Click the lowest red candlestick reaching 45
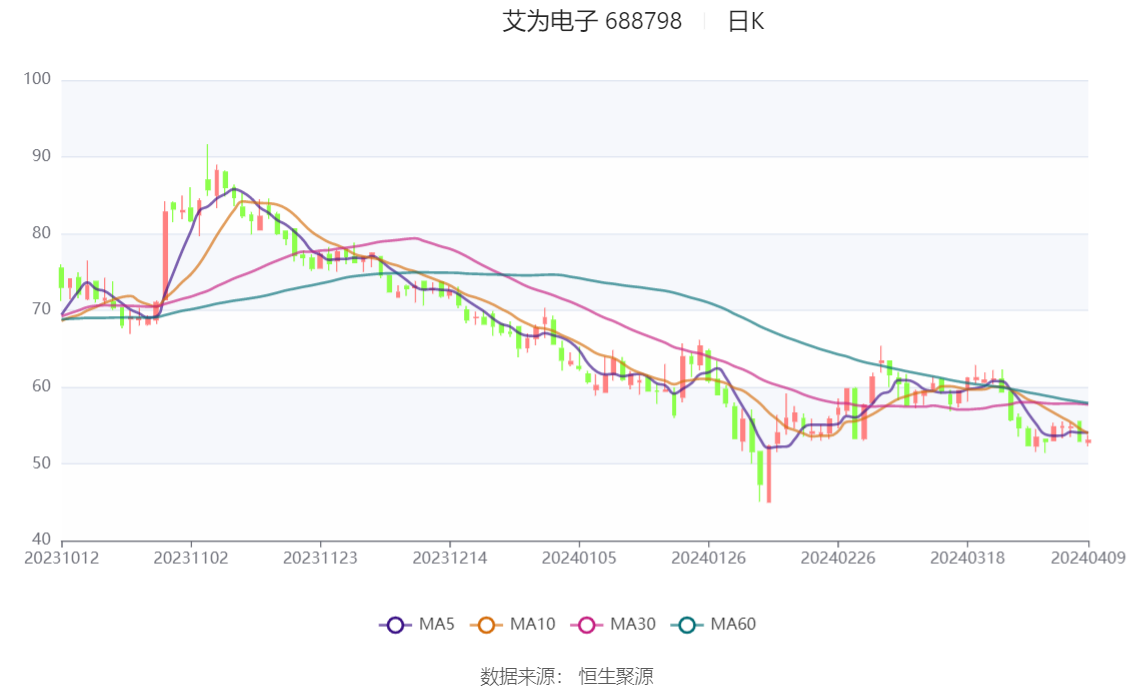 [769, 475]
